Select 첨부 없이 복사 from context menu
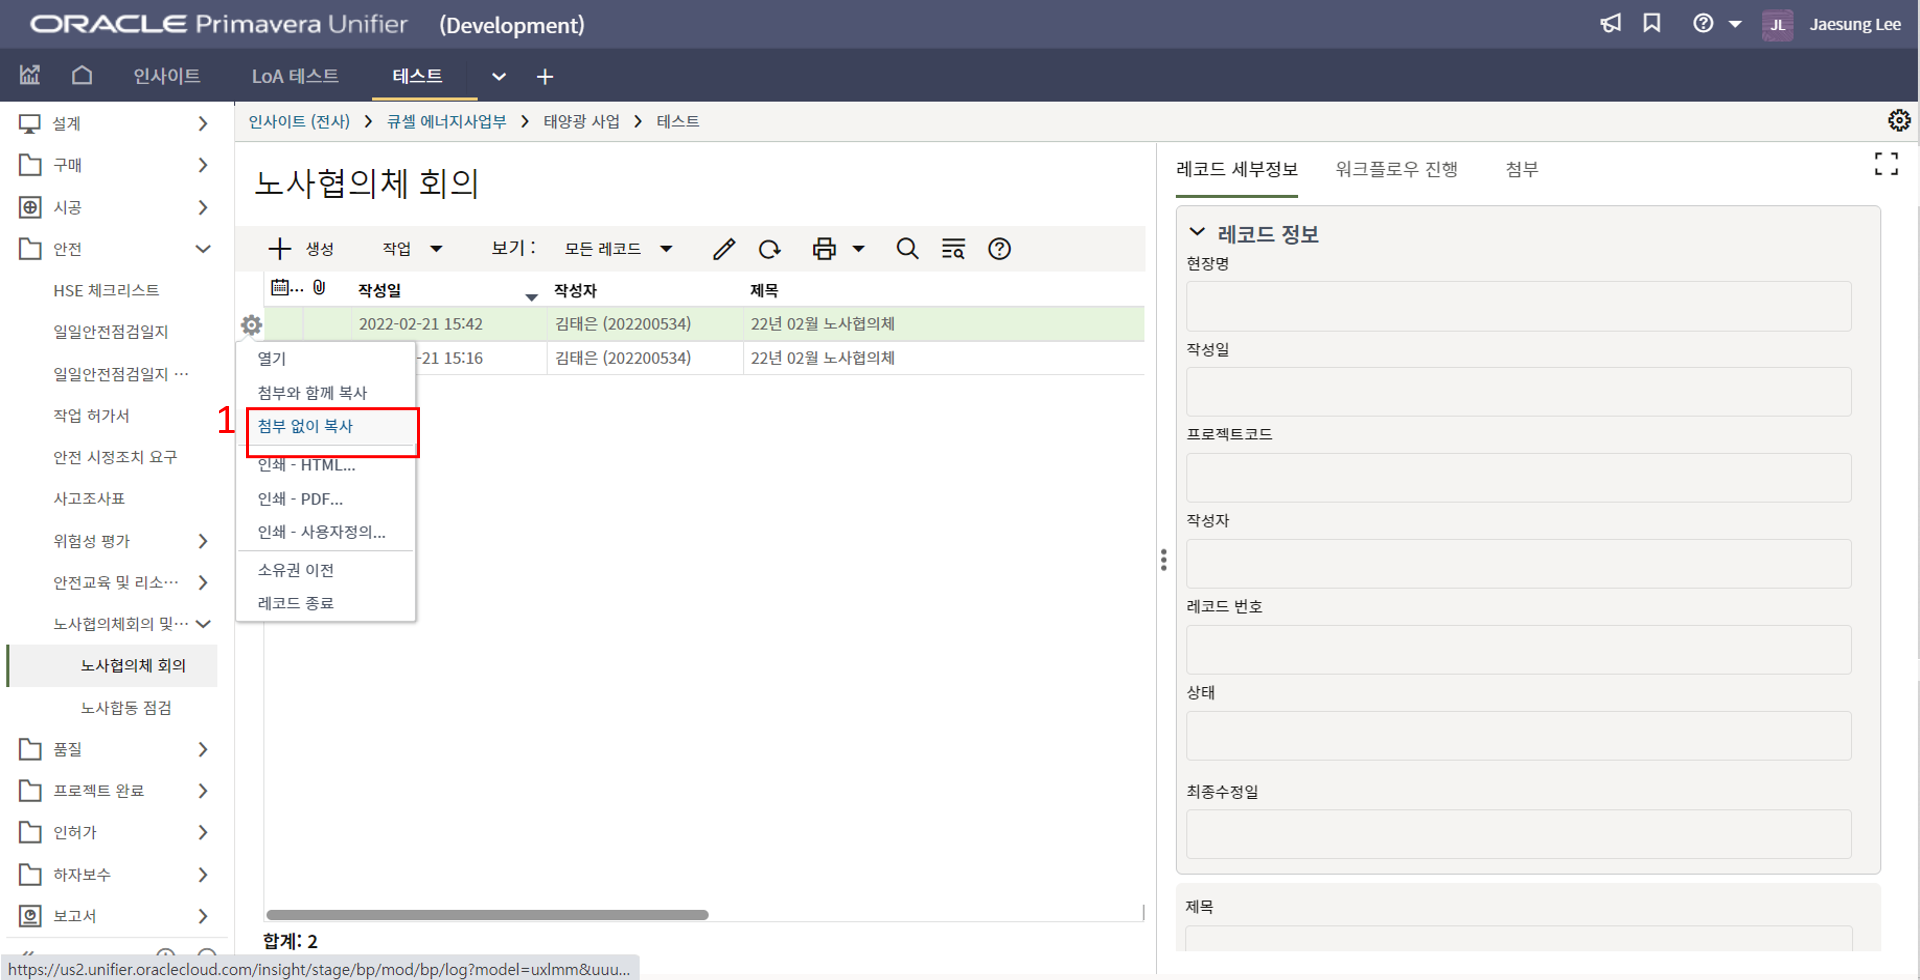This screenshot has width=1920, height=980. click(306, 426)
